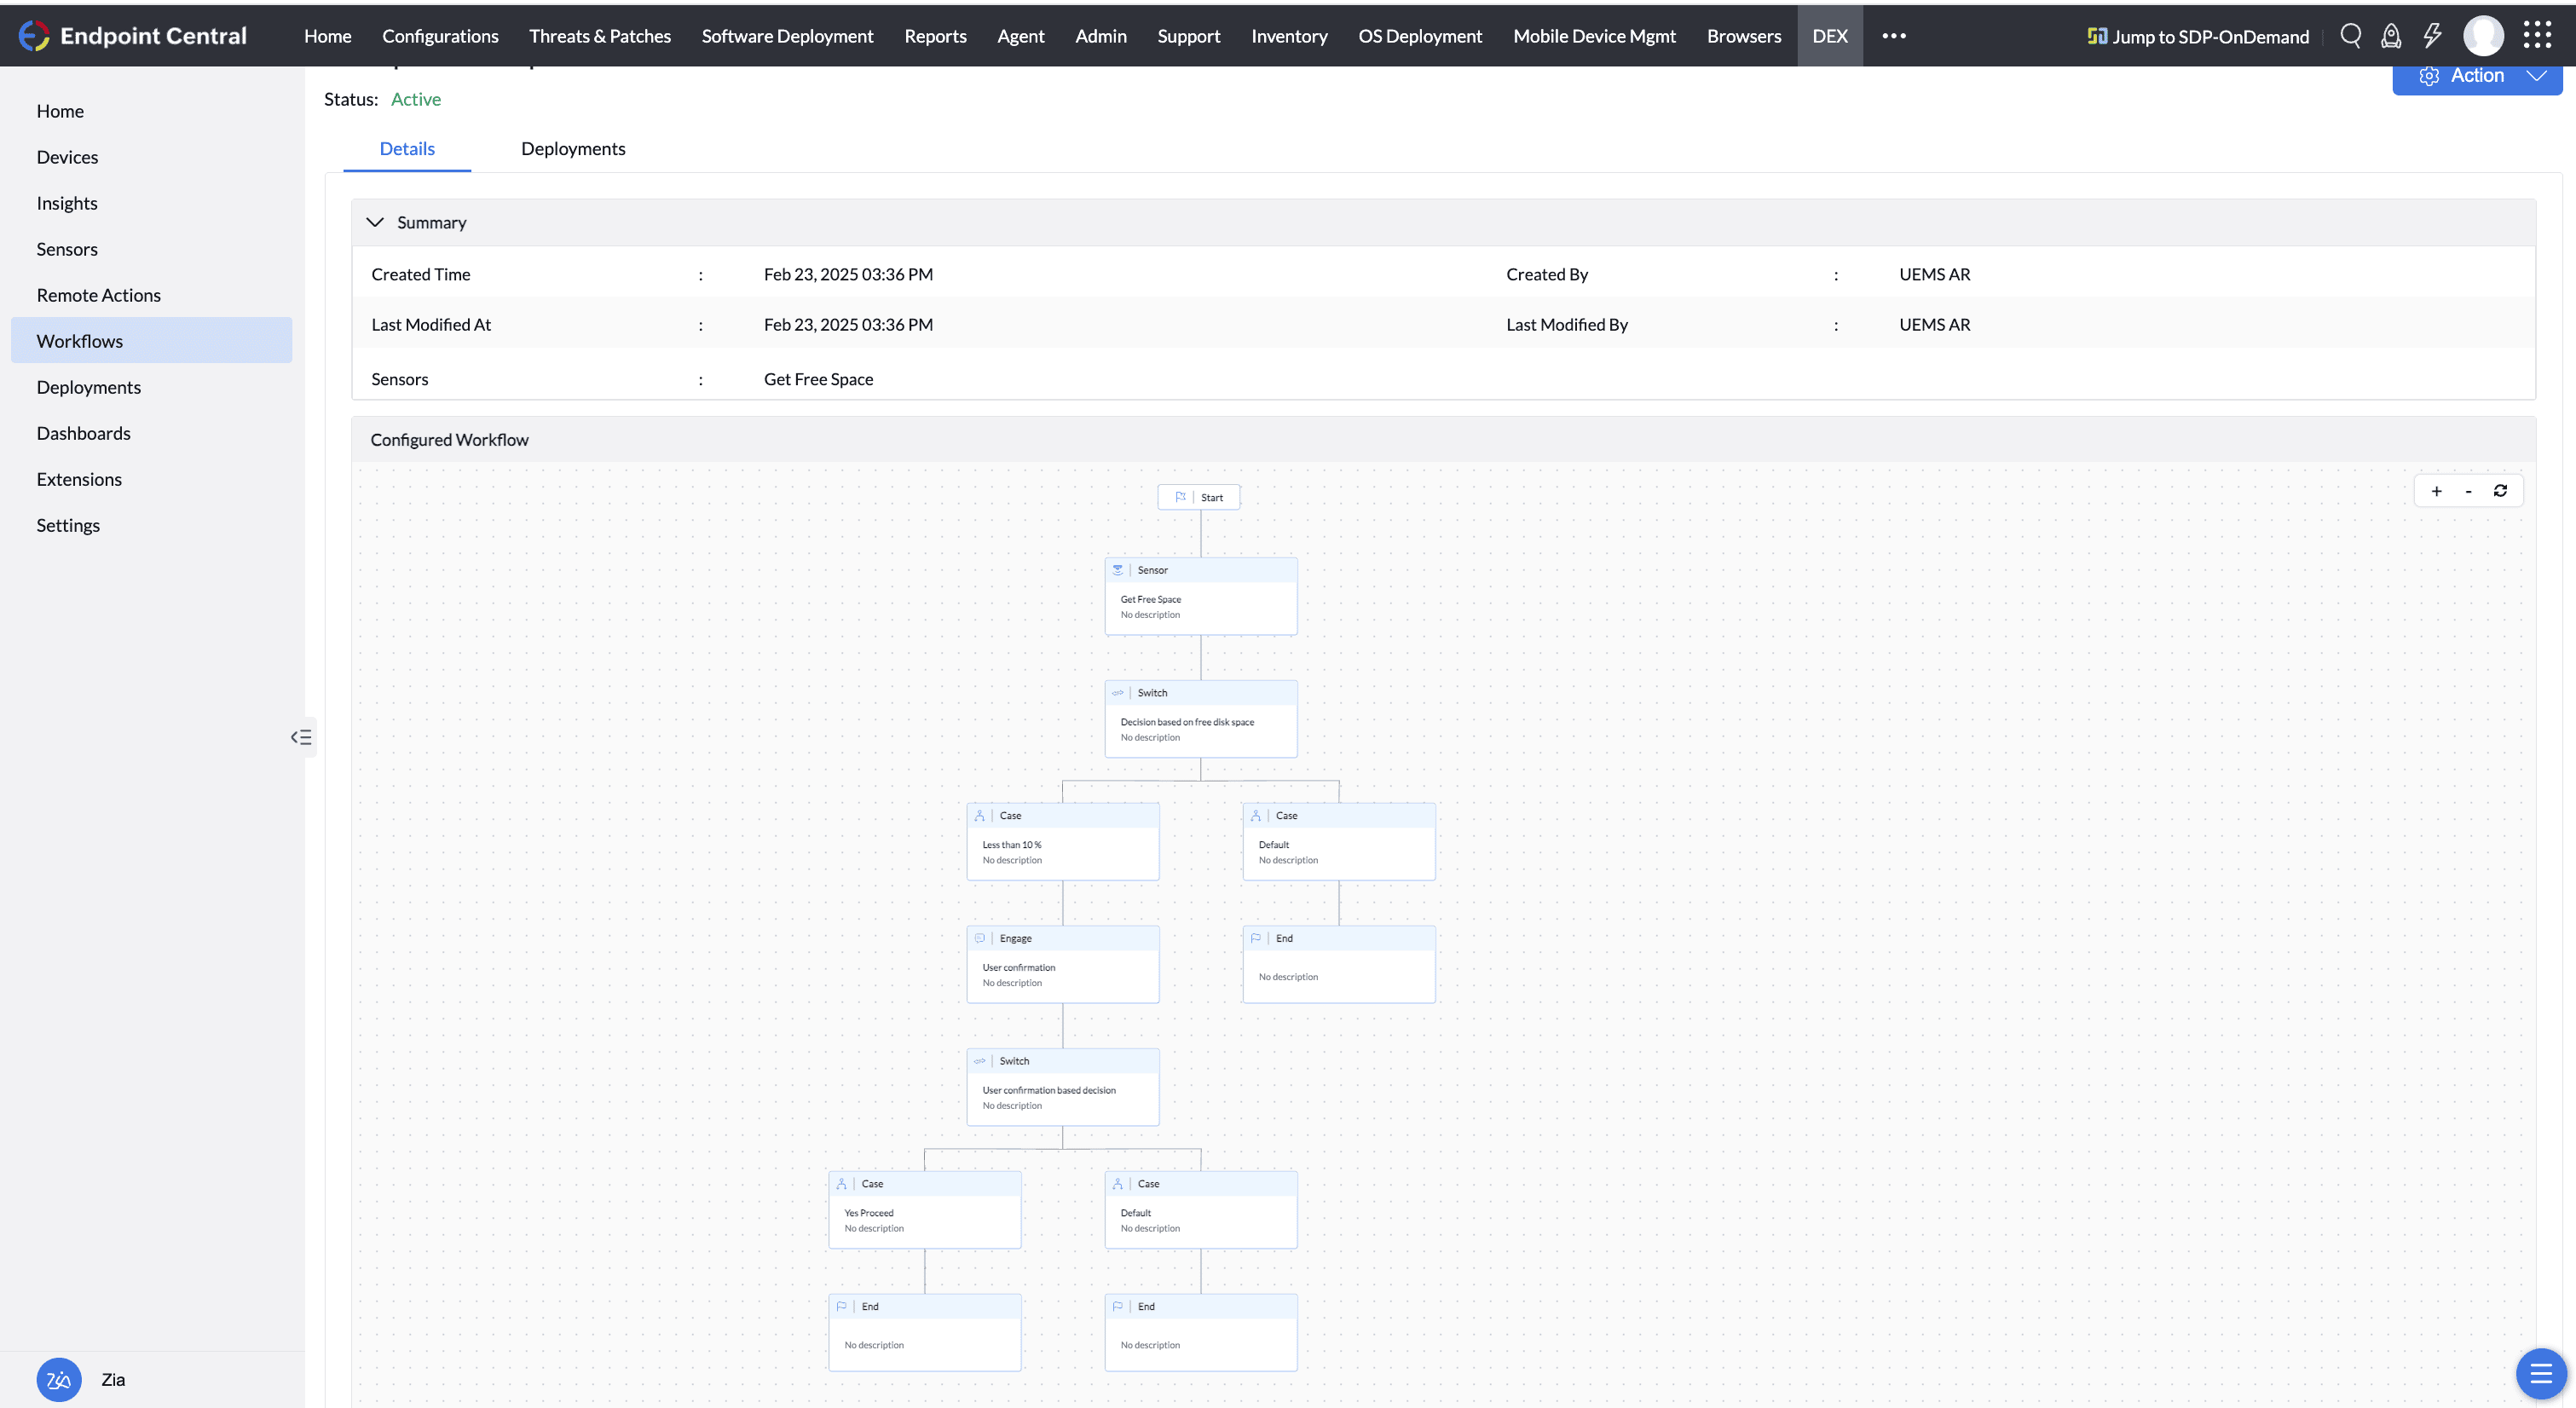The width and height of the screenshot is (2576, 1408).
Task: Click the search magnifier icon in header
Action: (2351, 36)
